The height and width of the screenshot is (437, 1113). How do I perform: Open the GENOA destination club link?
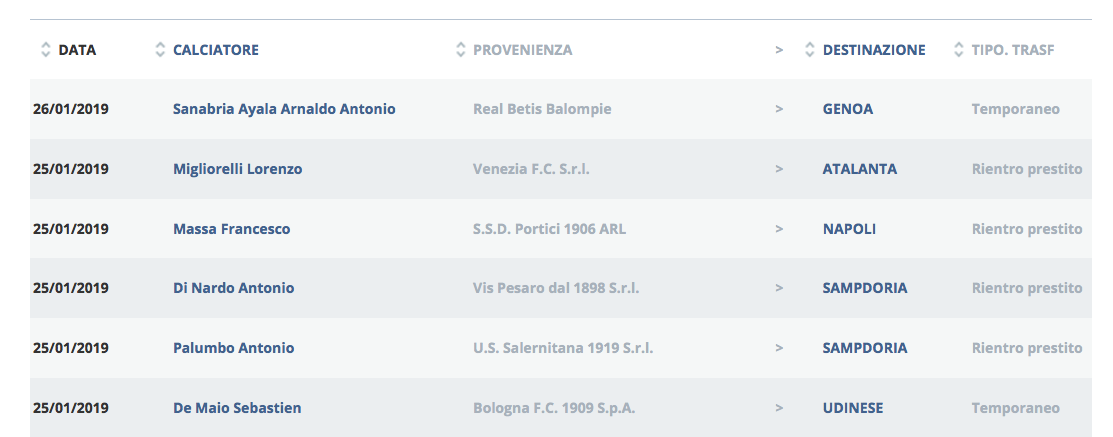847,109
